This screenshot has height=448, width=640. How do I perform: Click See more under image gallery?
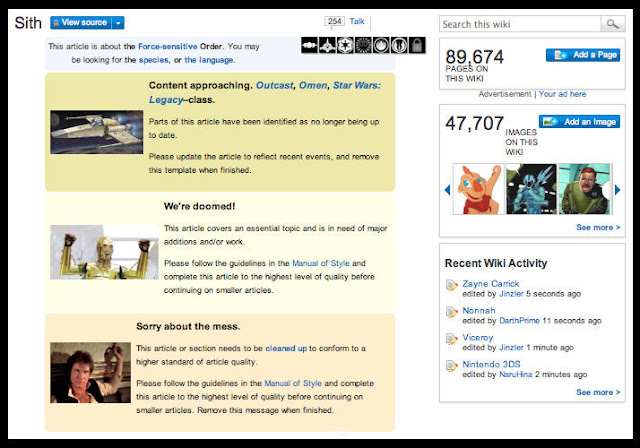pyautogui.click(x=598, y=227)
